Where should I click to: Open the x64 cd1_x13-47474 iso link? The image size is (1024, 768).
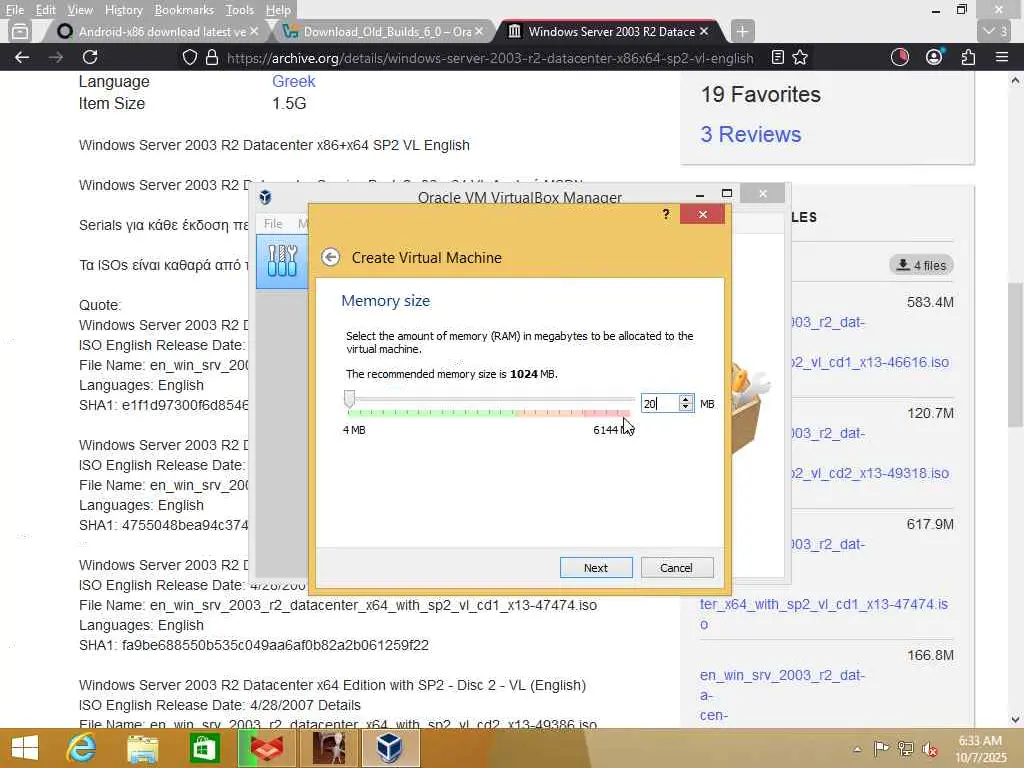tap(824, 614)
